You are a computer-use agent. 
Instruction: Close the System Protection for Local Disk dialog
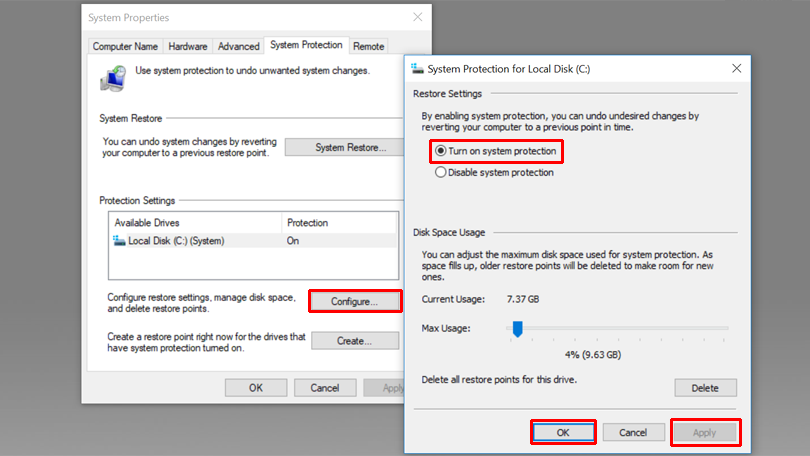point(736,69)
